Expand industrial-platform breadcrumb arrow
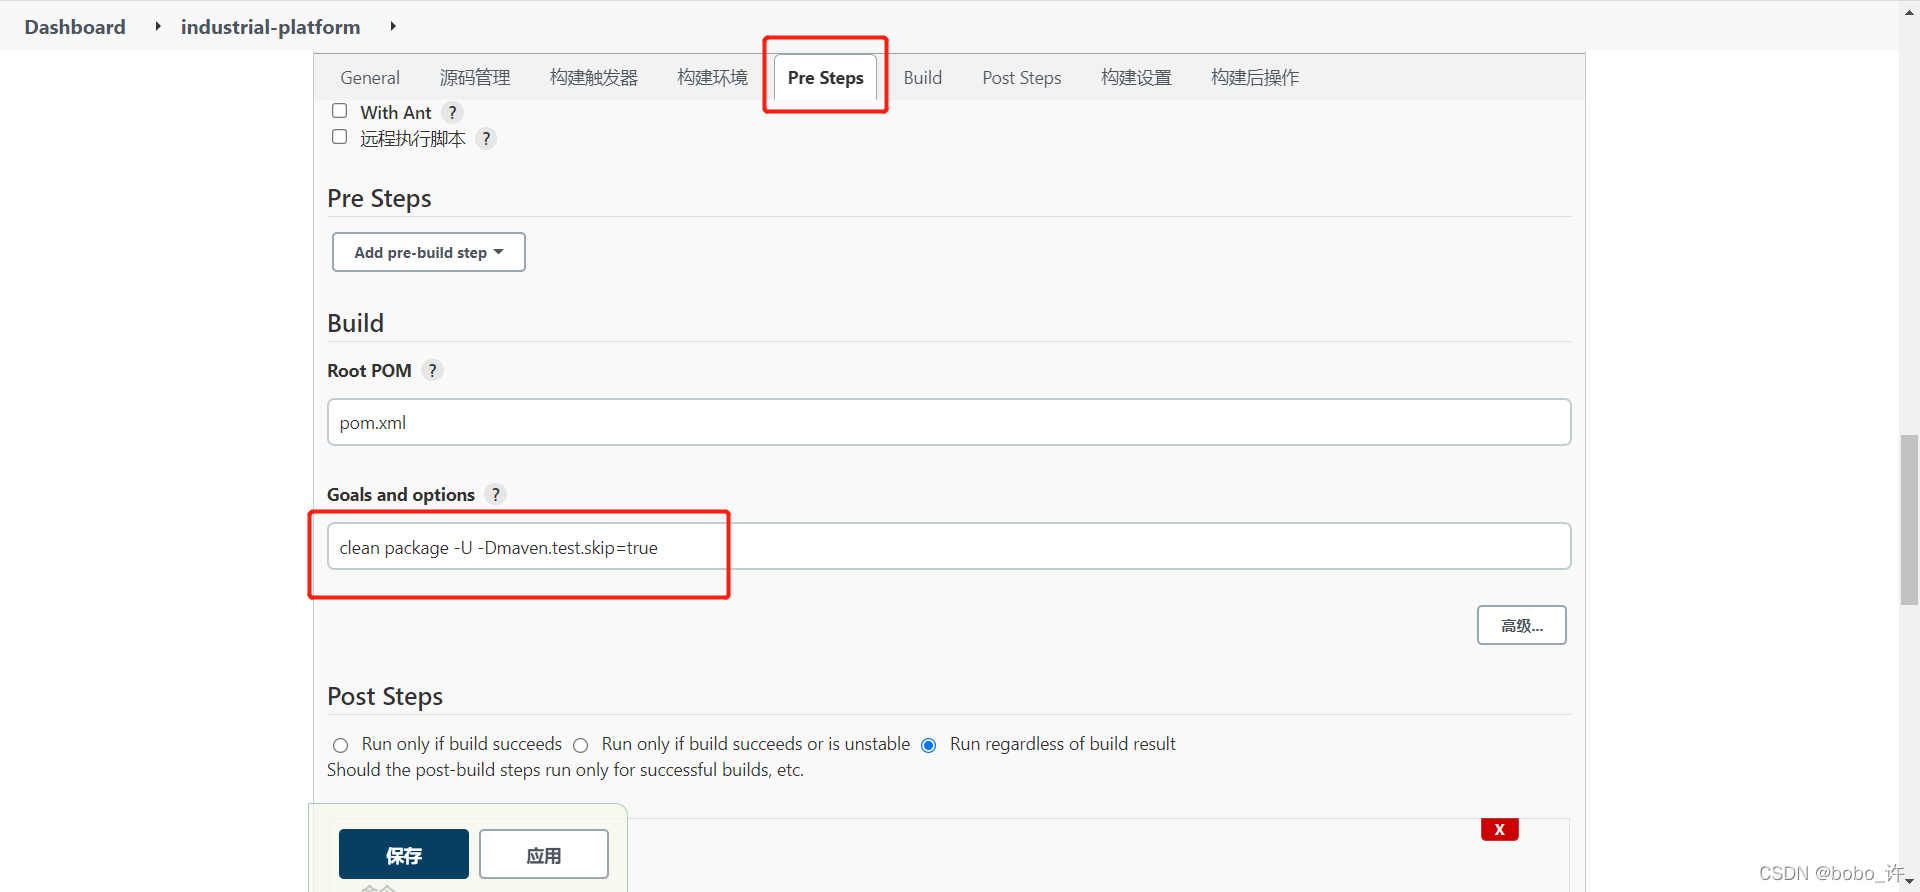1920x892 pixels. [x=392, y=26]
